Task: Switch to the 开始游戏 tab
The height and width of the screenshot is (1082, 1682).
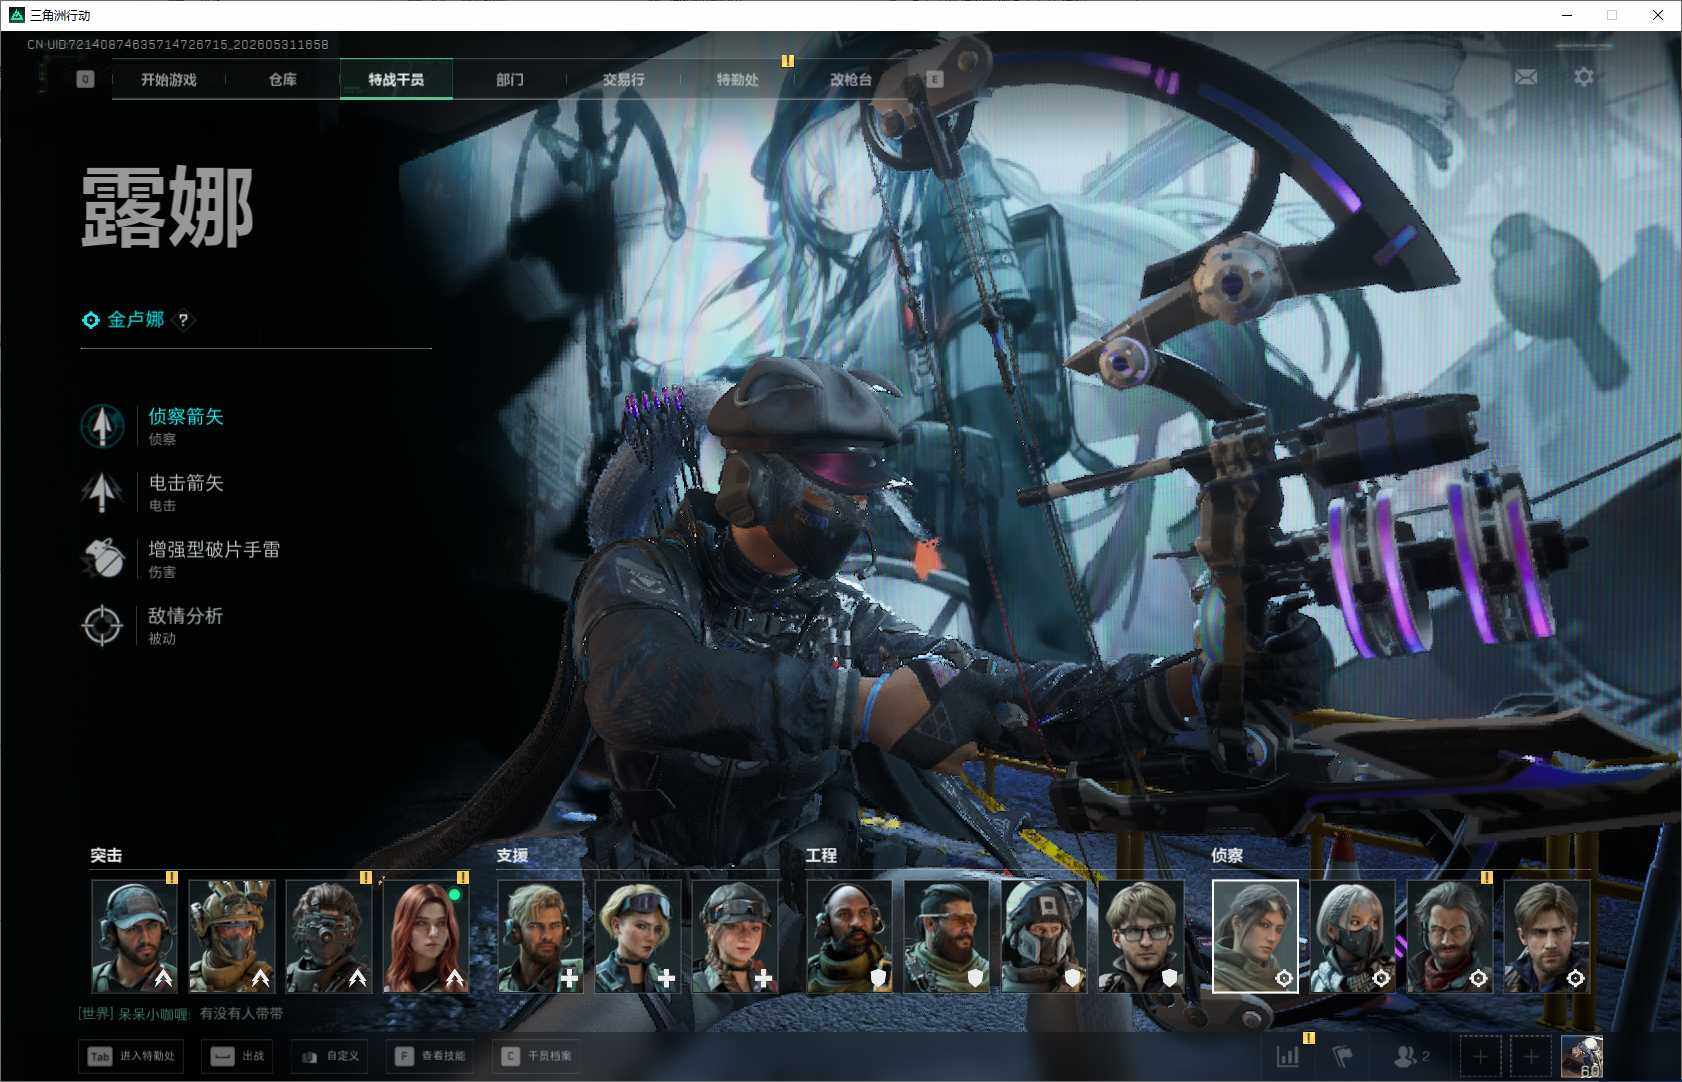Action: point(169,79)
